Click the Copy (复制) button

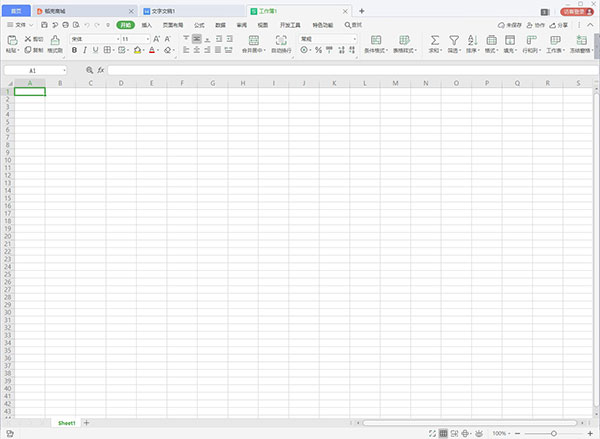click(34, 50)
